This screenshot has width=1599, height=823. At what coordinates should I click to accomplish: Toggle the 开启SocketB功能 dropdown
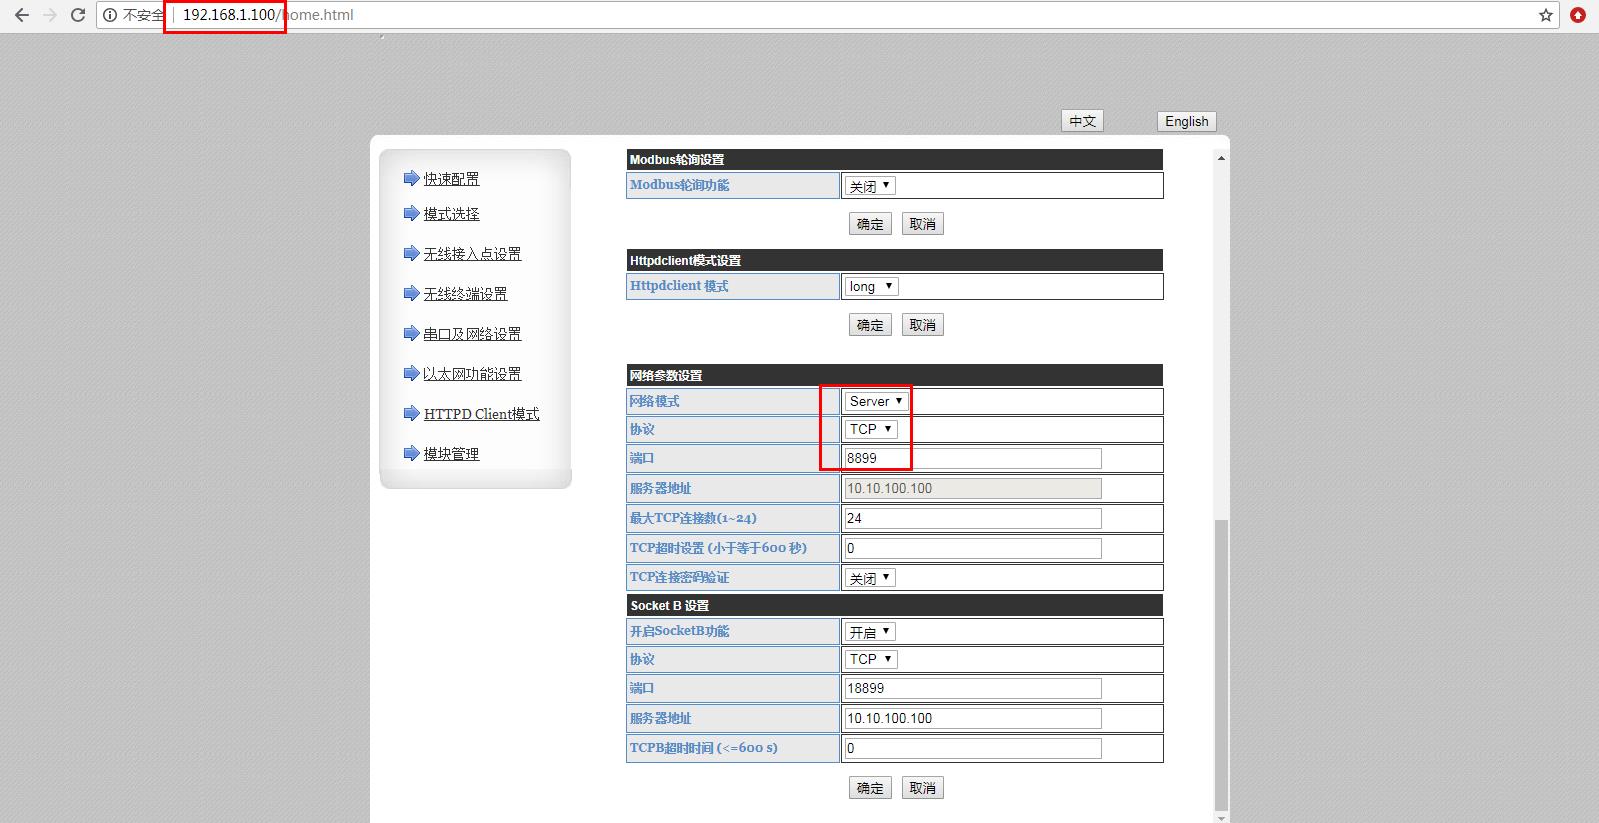(x=870, y=632)
